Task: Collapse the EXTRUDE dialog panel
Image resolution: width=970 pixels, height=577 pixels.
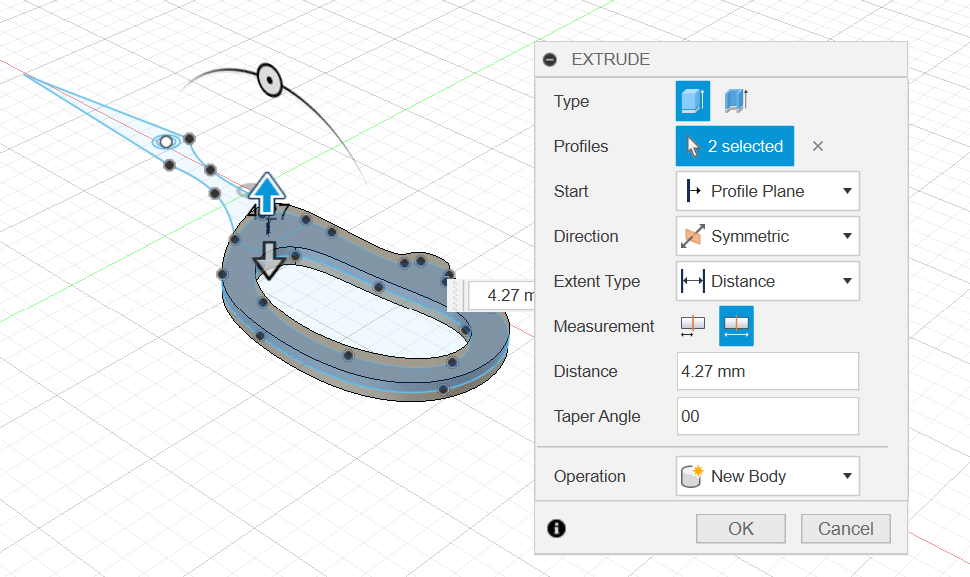Action: [x=549, y=59]
